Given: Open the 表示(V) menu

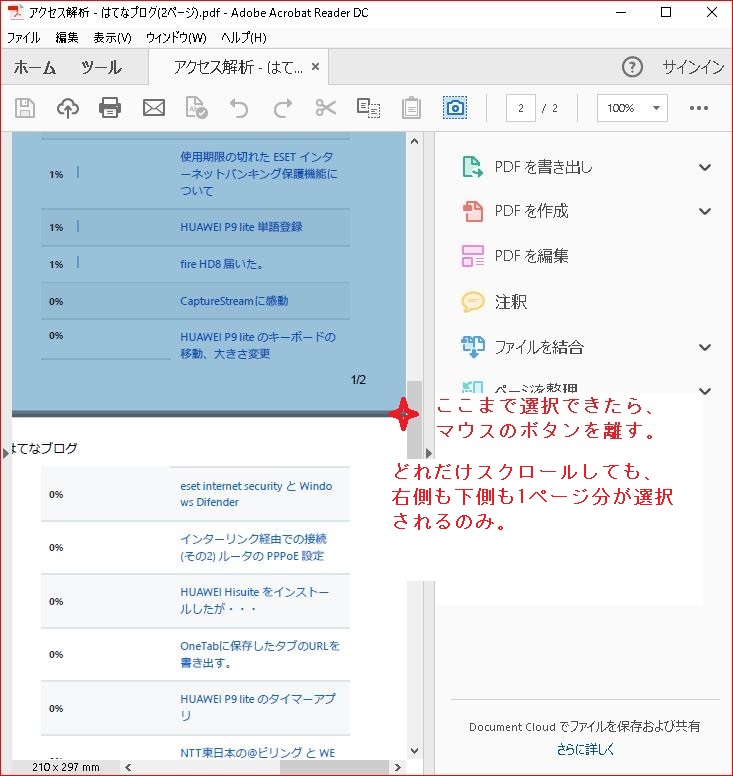Looking at the screenshot, I should pos(112,38).
